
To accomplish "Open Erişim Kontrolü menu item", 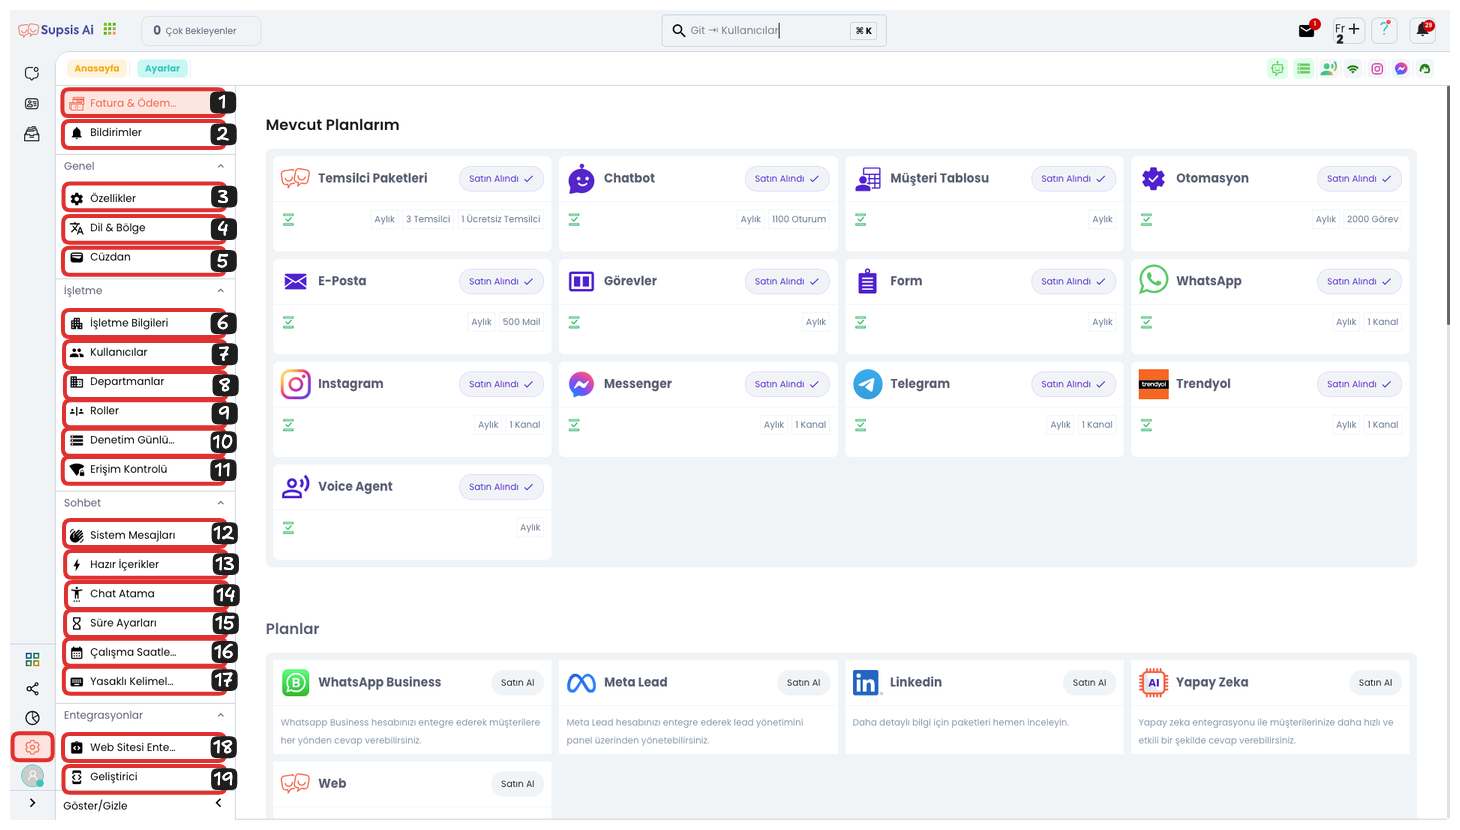I will tap(146, 469).
